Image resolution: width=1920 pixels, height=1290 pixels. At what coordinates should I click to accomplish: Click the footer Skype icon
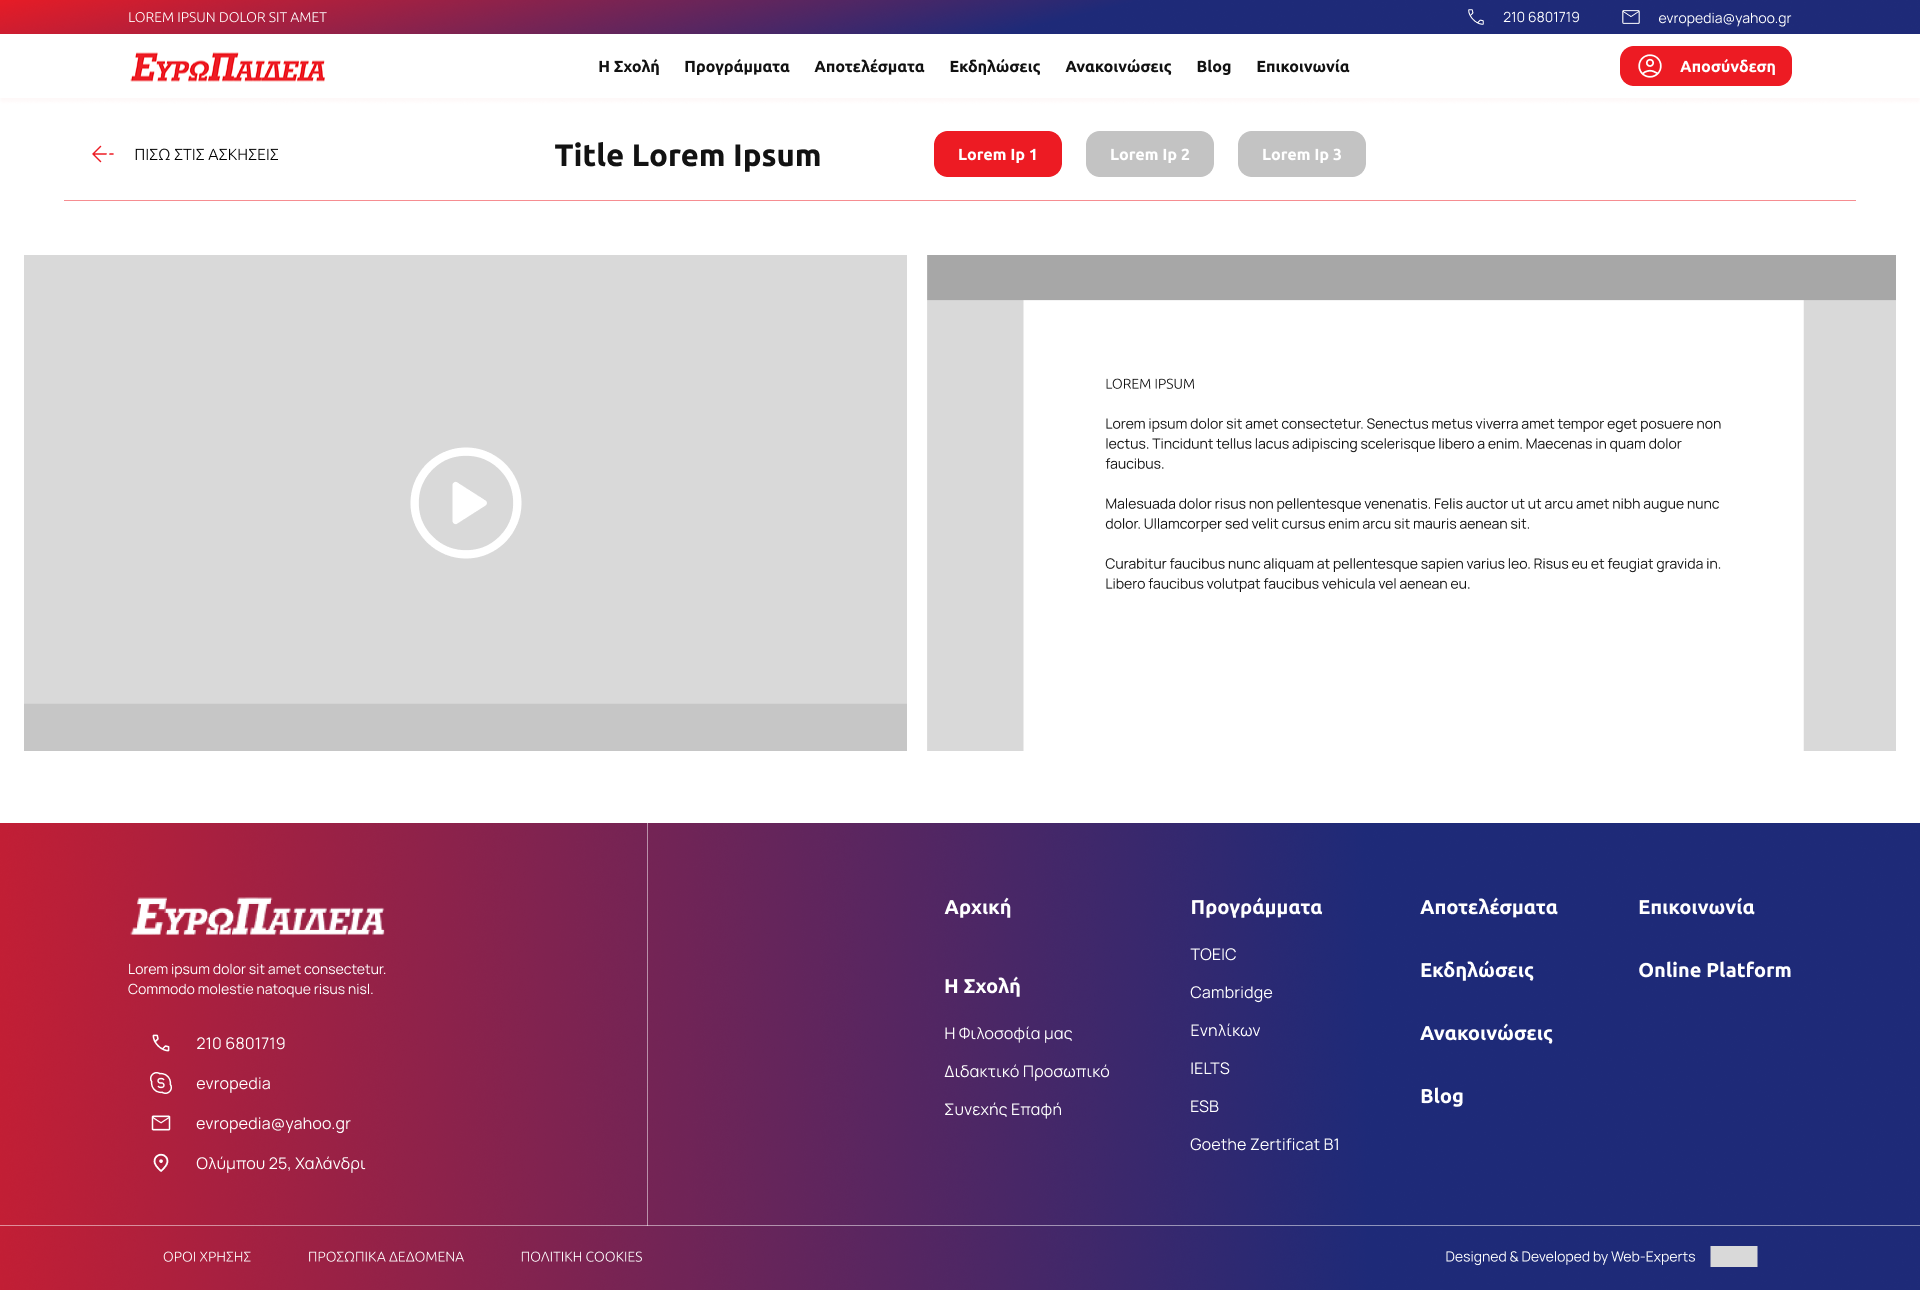[161, 1083]
